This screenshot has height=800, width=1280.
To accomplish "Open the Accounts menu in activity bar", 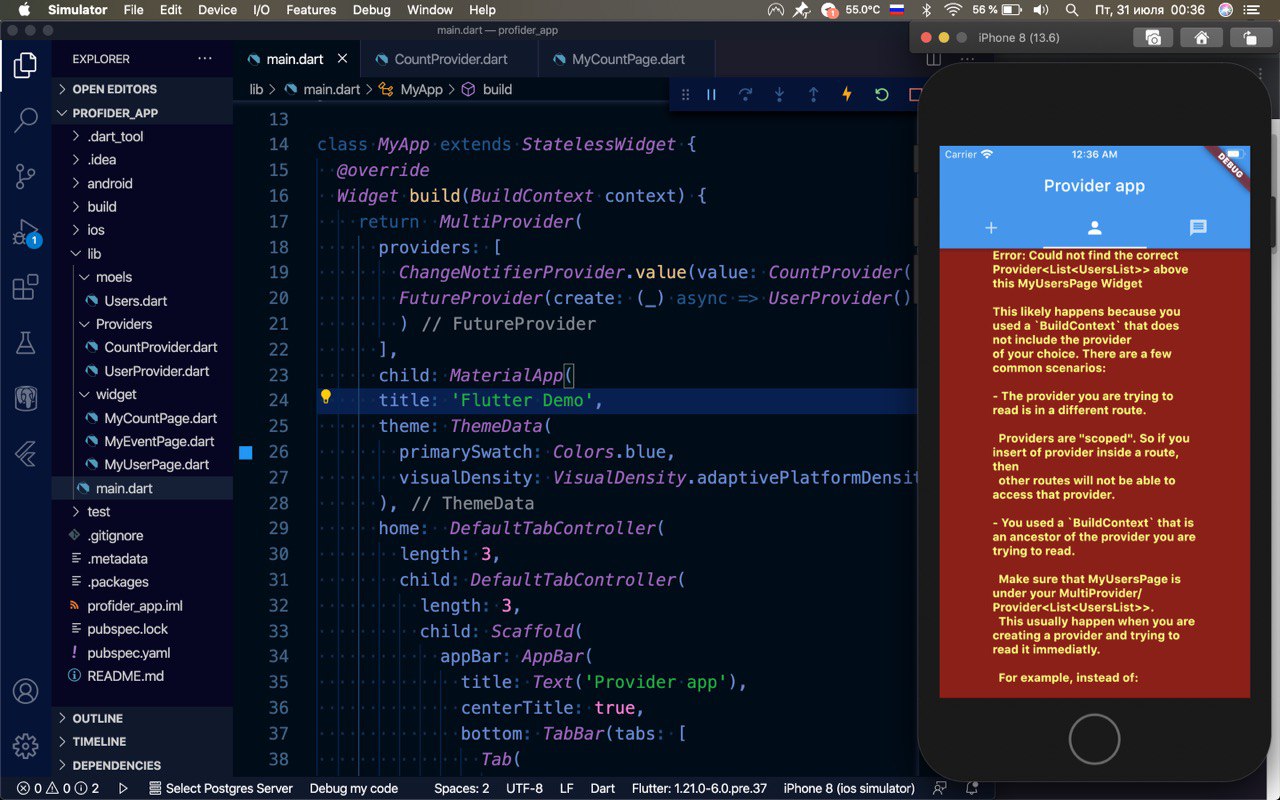I will click(26, 691).
